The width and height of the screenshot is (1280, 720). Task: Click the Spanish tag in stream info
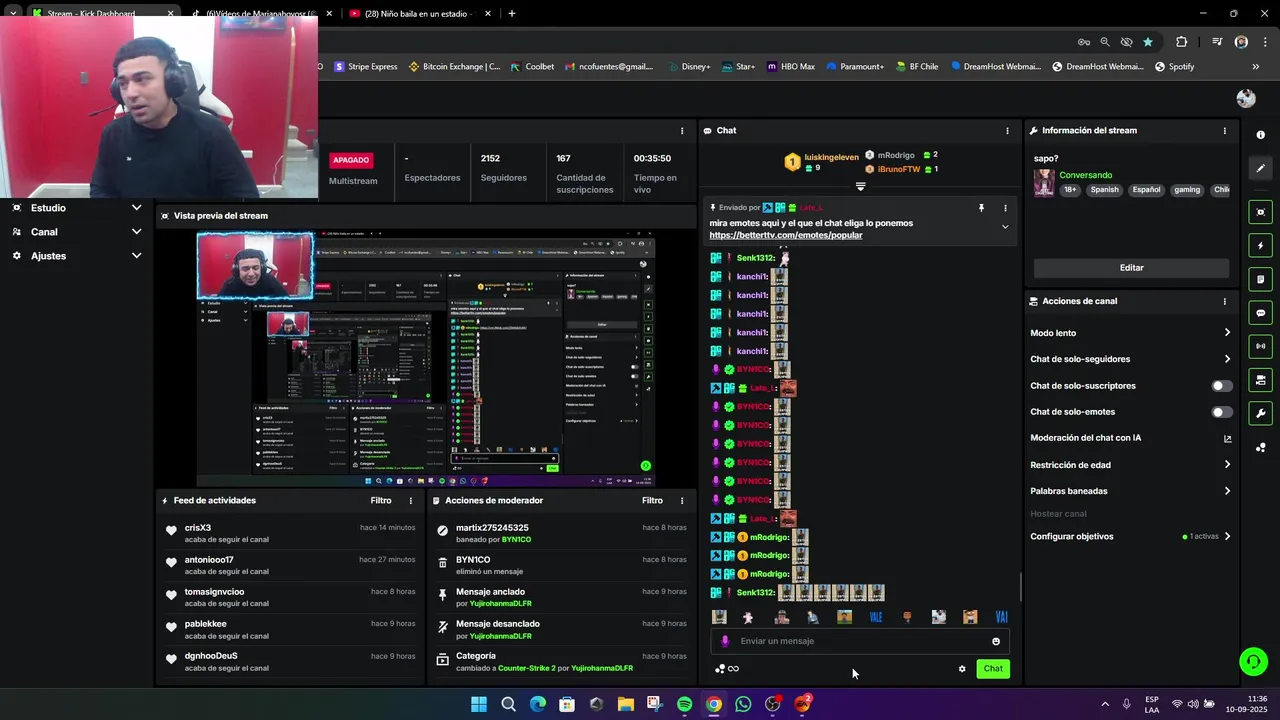click(1105, 190)
